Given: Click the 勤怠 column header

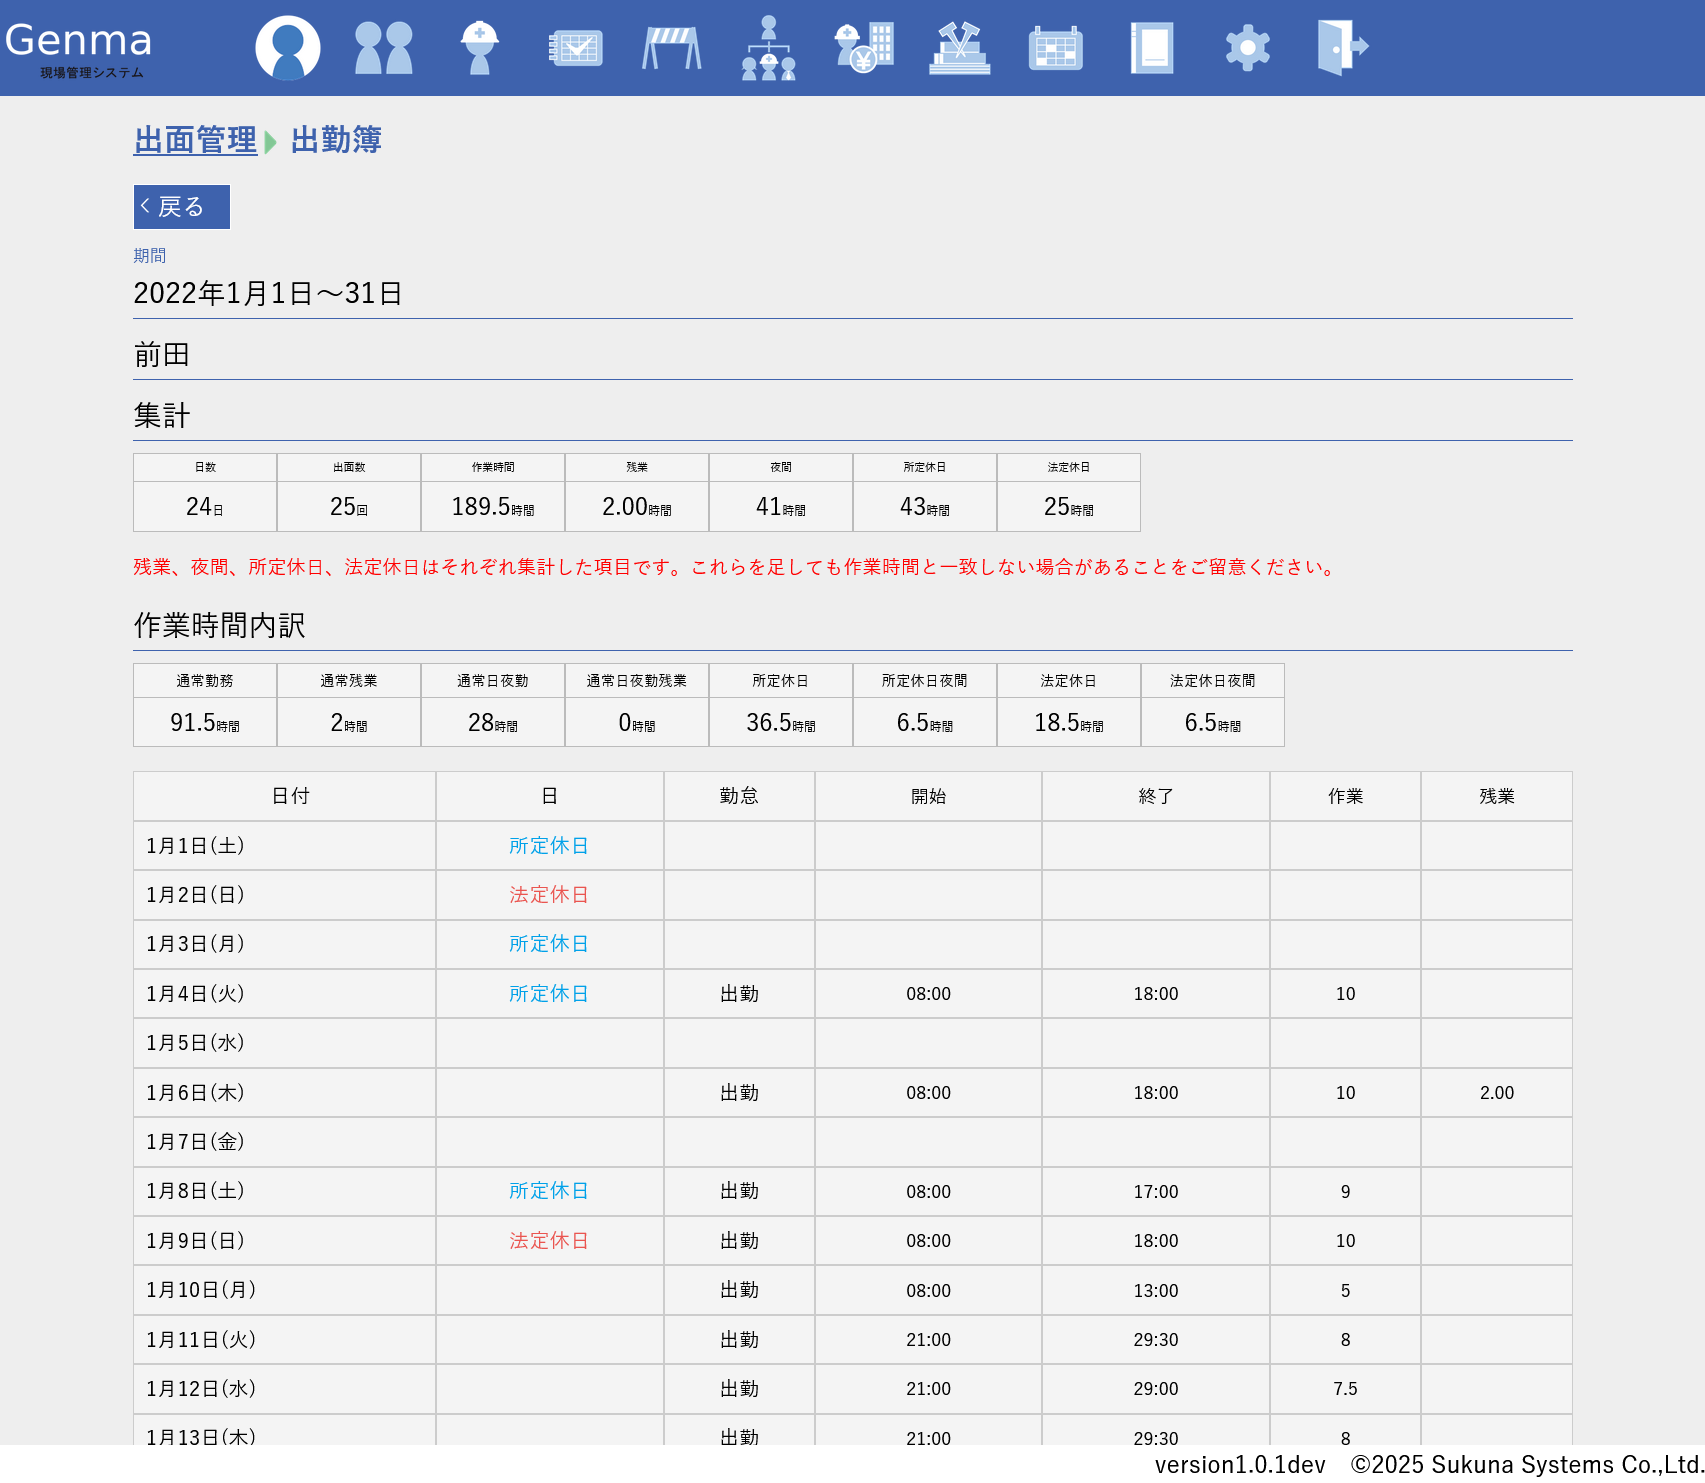Looking at the screenshot, I should coord(739,796).
